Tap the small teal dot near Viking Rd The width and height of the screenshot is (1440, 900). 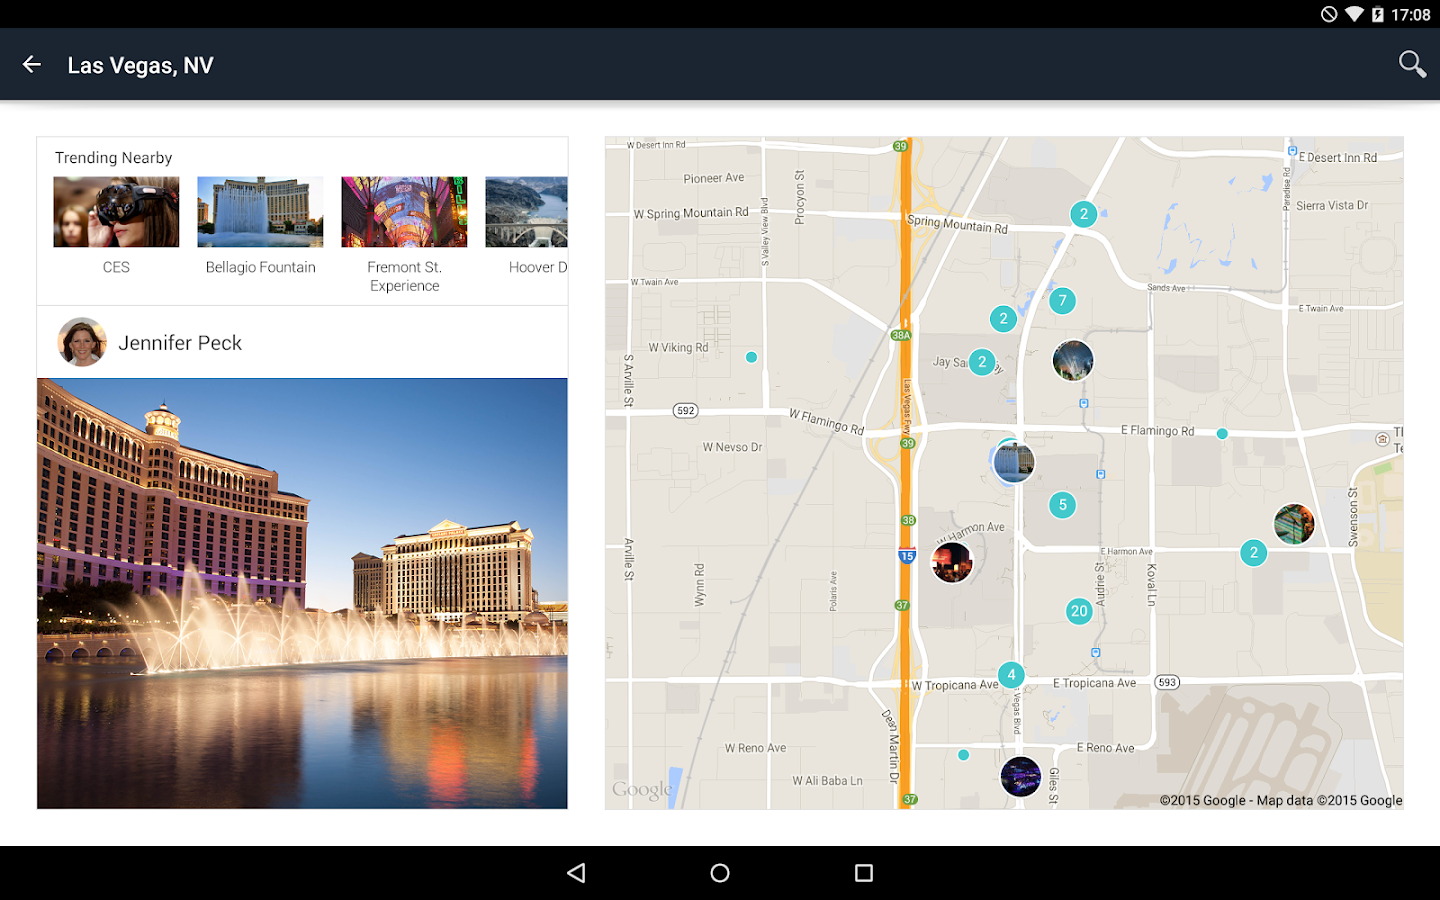(x=751, y=357)
